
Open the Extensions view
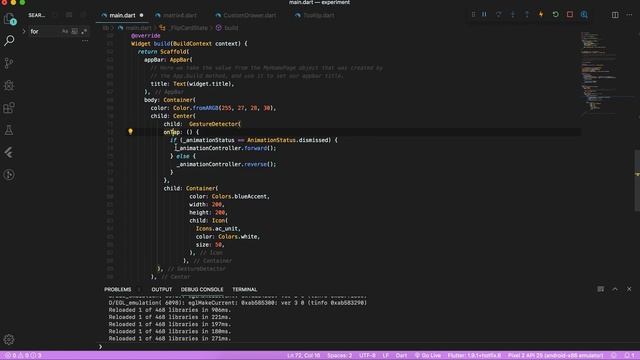point(9,108)
